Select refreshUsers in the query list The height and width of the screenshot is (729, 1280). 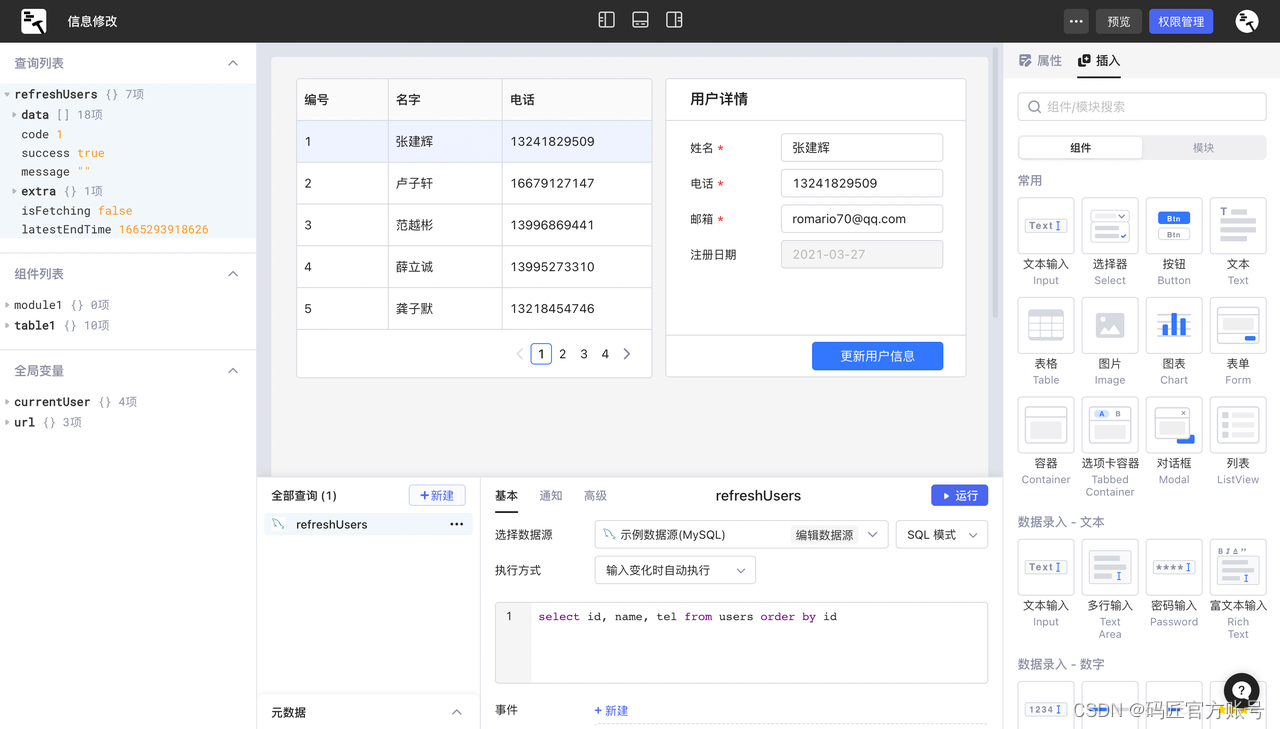coord(367,524)
